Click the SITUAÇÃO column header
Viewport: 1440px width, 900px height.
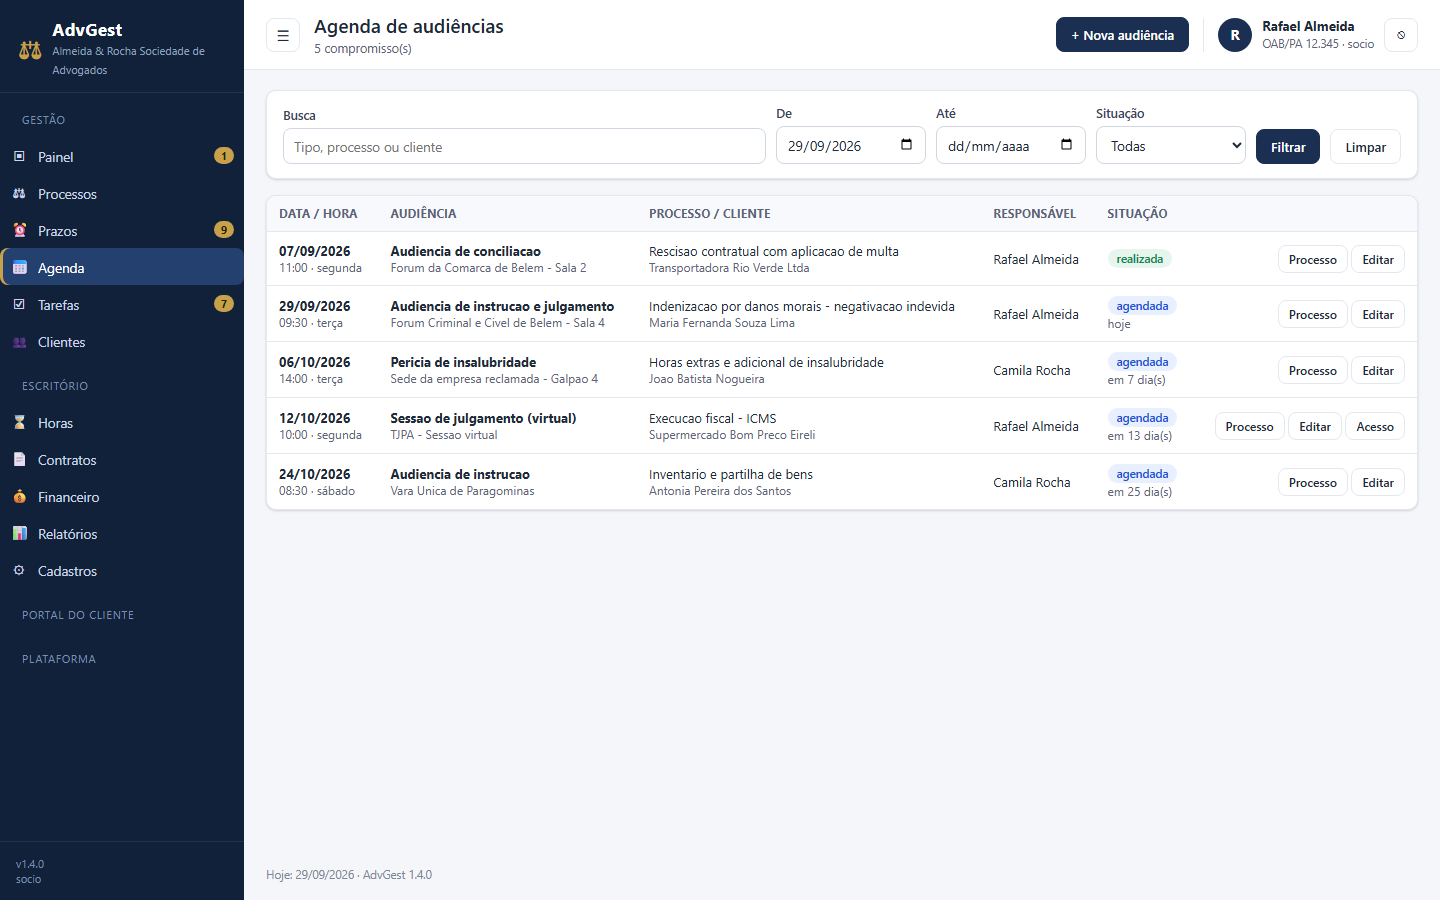coord(1137,213)
